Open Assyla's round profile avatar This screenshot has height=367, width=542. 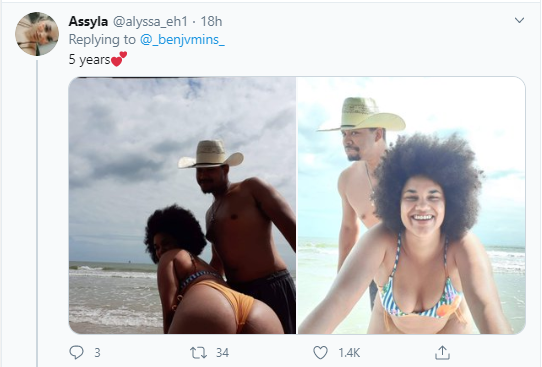click(x=37, y=34)
